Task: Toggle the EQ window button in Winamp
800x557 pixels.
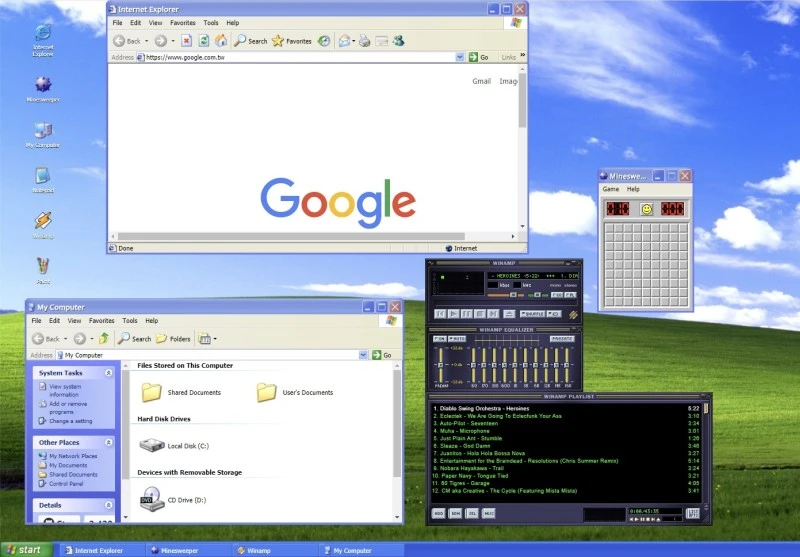Action: pos(557,295)
